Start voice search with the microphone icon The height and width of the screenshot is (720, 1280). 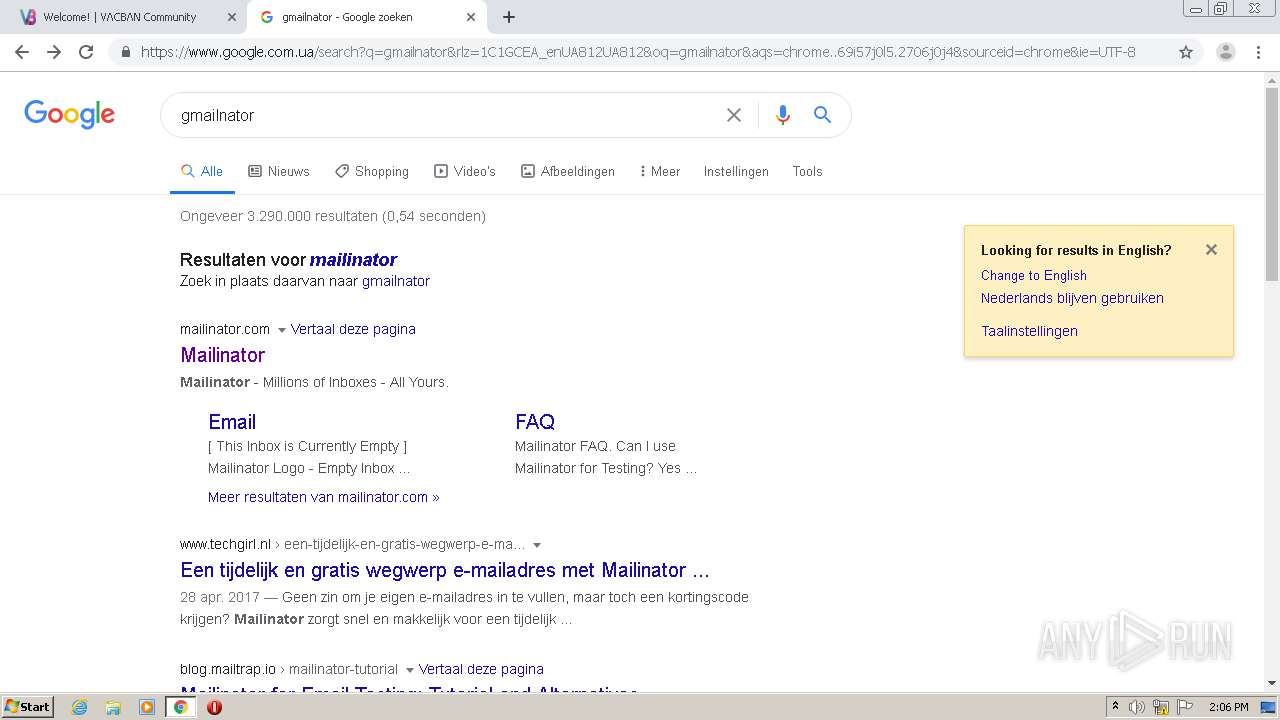[x=783, y=115]
